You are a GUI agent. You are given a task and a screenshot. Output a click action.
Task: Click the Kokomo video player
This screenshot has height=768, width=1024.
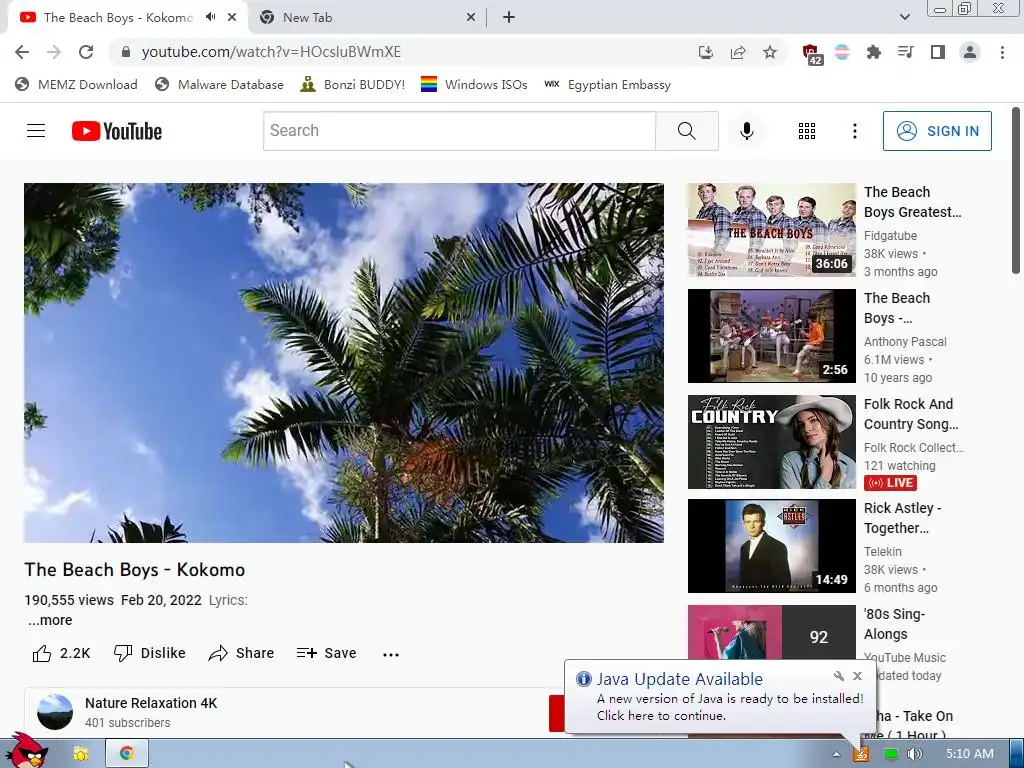pyautogui.click(x=344, y=362)
